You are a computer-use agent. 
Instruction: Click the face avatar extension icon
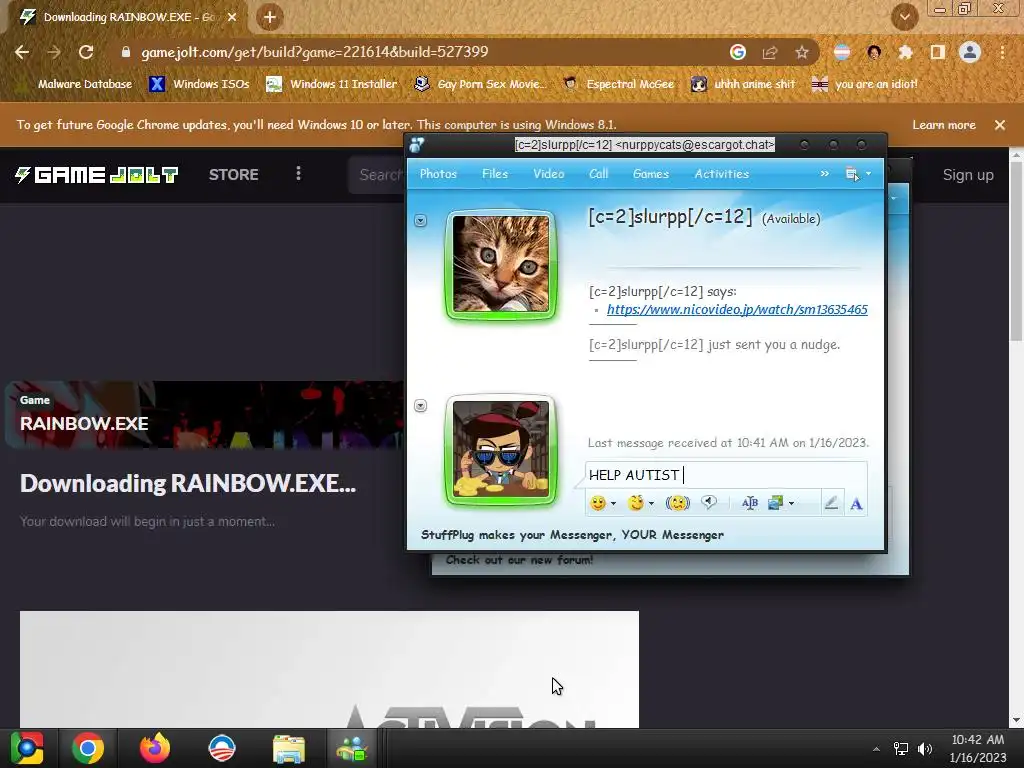pos(874,52)
